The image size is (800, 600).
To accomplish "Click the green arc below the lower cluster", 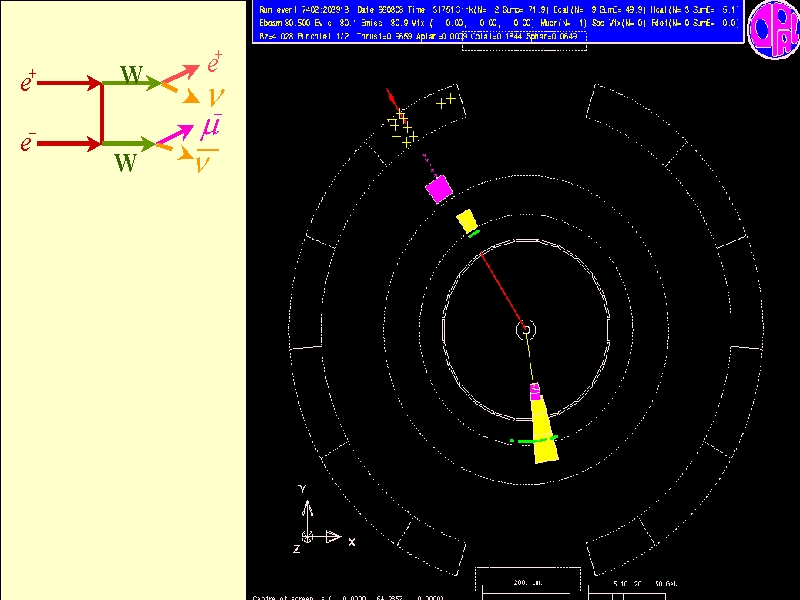I will click(x=533, y=440).
